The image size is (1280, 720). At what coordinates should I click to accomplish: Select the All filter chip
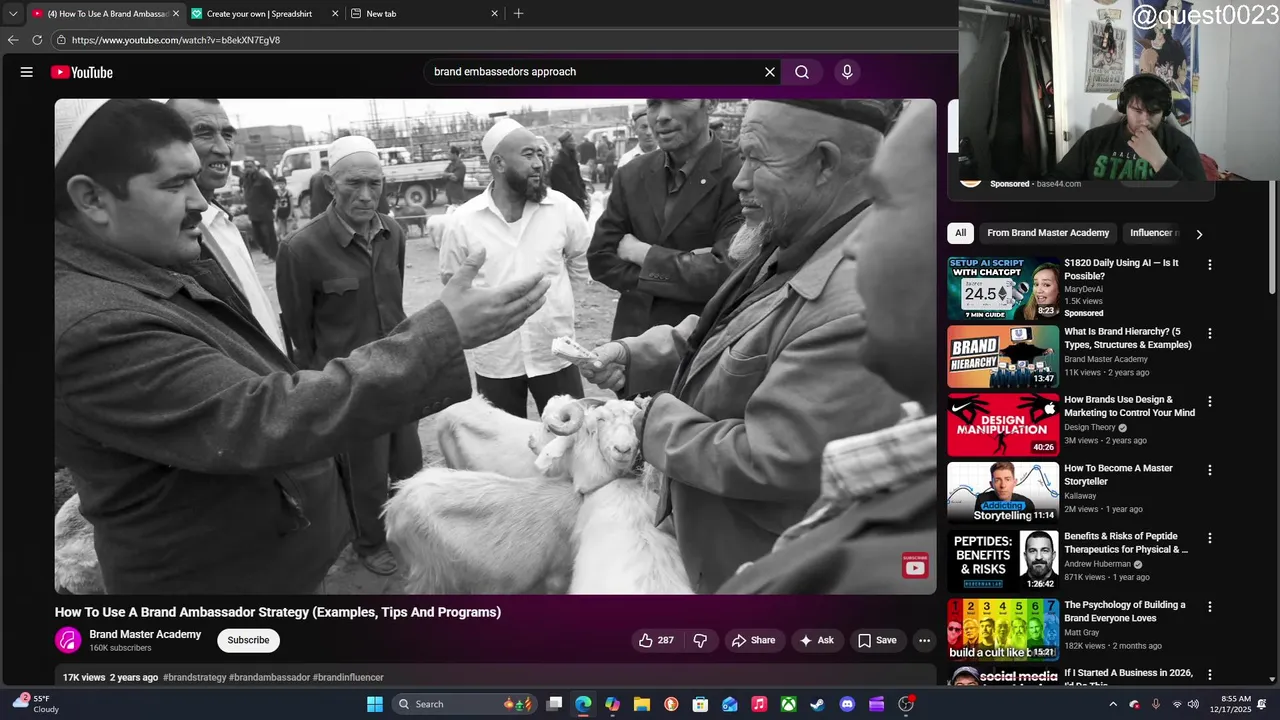click(960, 233)
